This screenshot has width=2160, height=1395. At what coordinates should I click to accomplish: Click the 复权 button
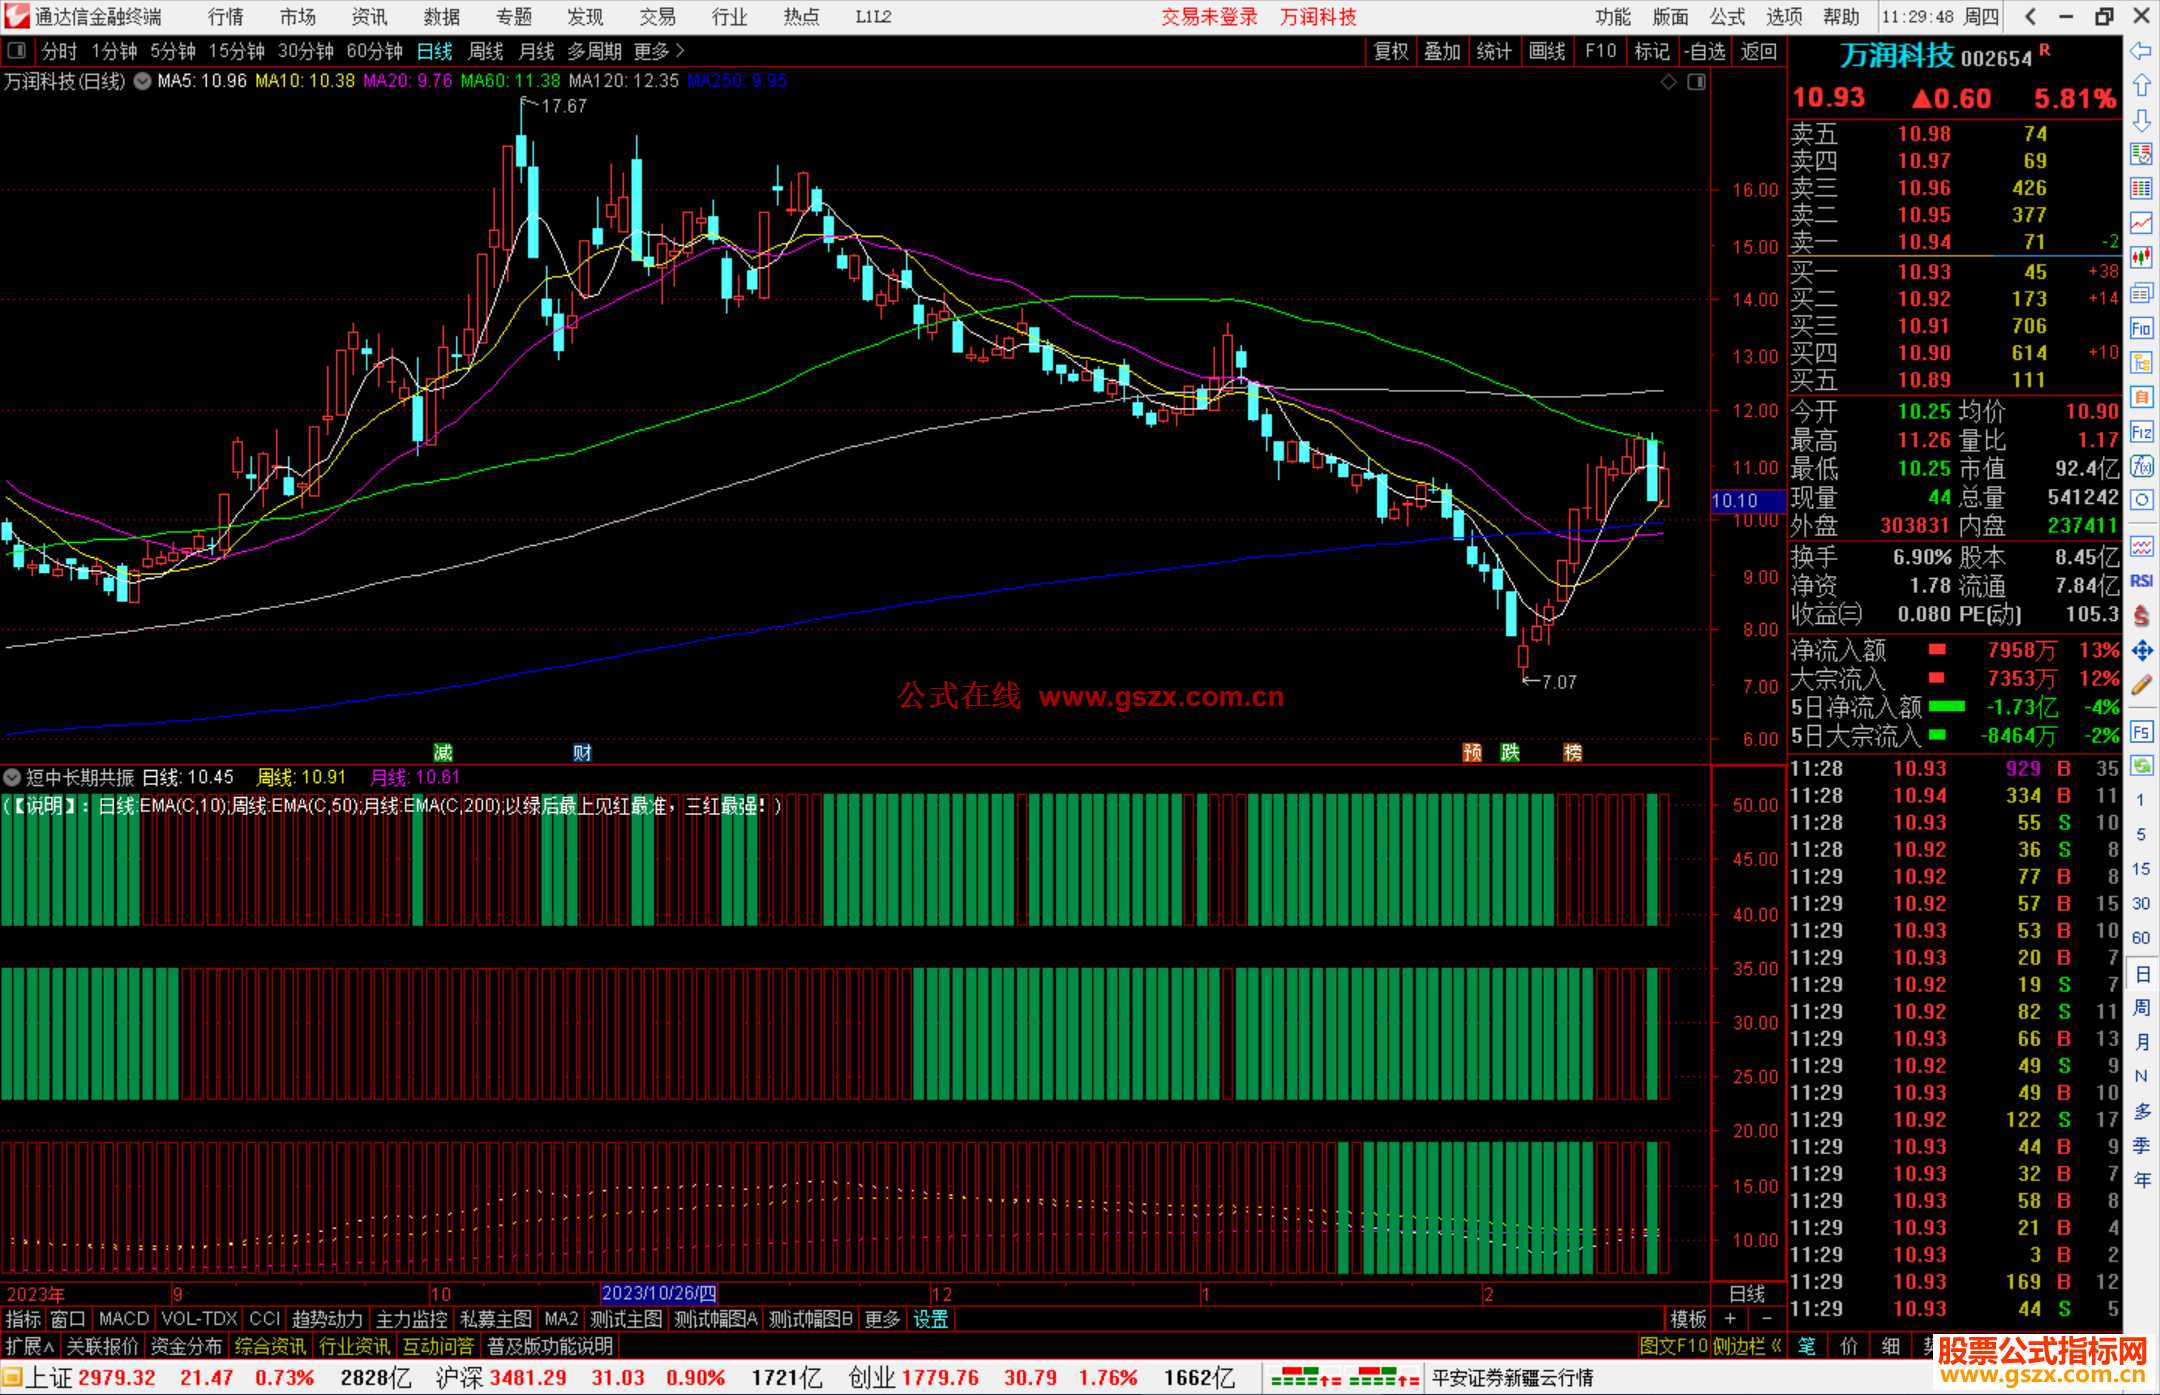(x=1391, y=51)
